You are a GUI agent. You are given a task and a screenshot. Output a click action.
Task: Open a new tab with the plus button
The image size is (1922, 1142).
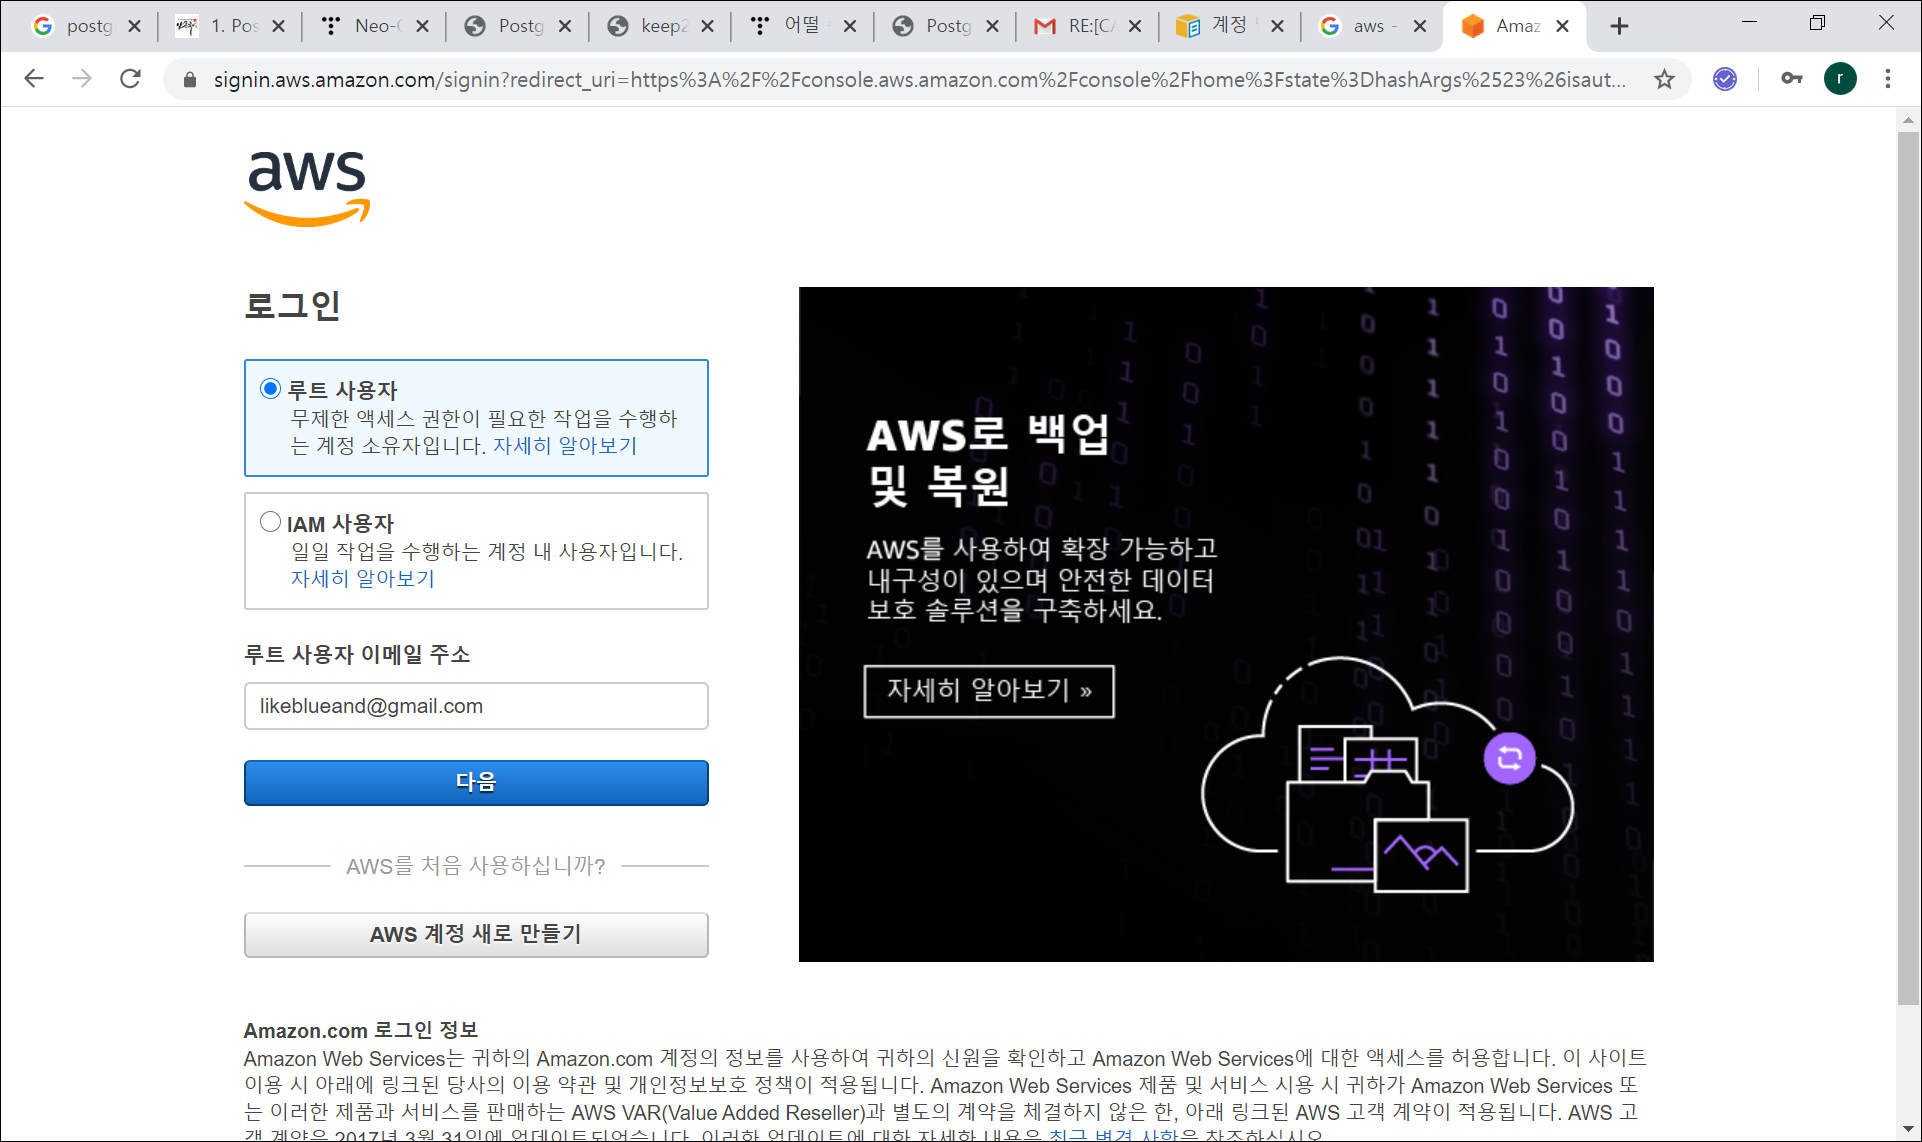[x=1619, y=27]
